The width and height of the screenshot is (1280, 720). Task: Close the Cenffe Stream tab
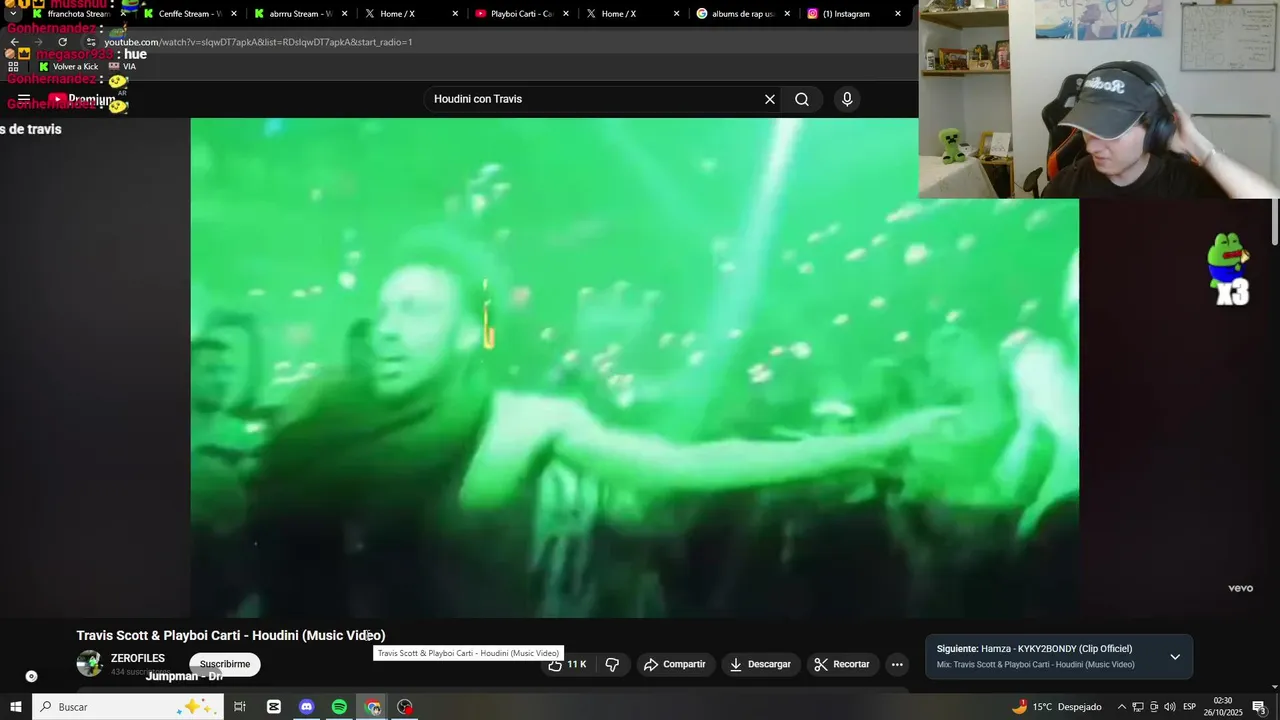(x=234, y=14)
